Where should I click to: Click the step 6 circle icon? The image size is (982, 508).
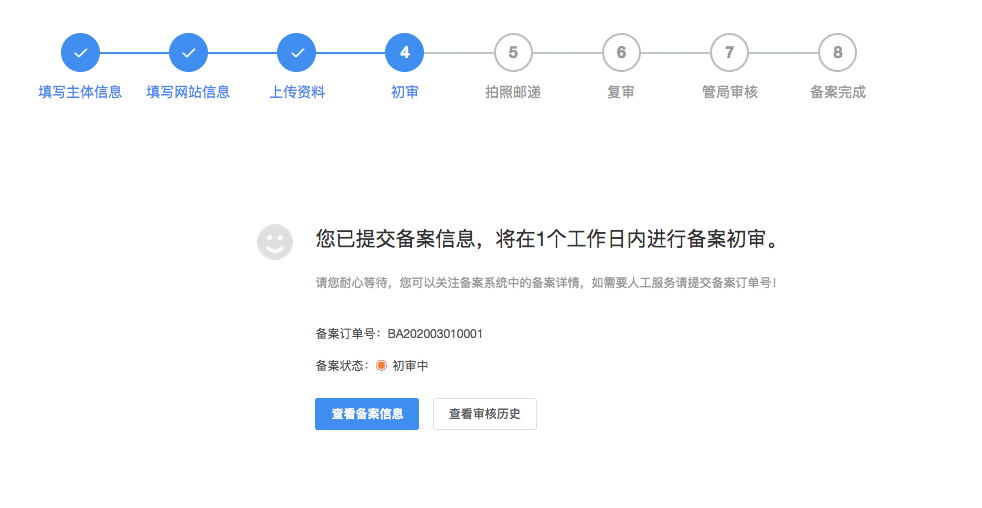click(x=621, y=53)
